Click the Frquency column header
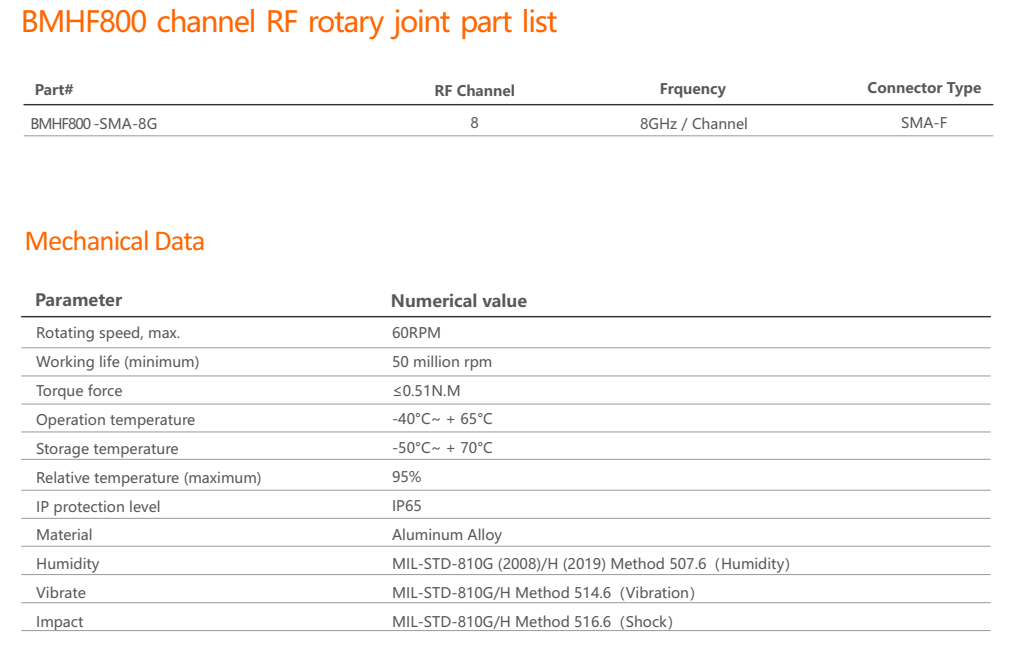The image size is (1011, 666). click(x=692, y=89)
